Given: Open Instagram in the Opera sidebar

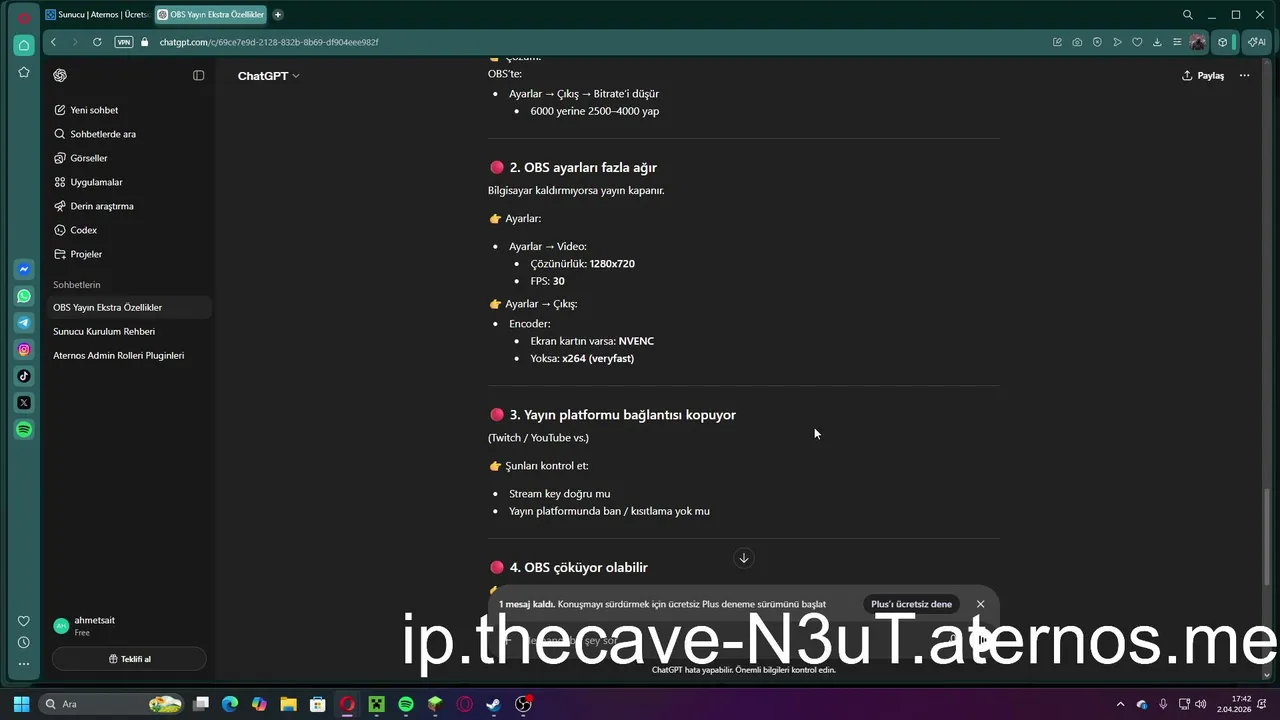Looking at the screenshot, I should pyautogui.click(x=24, y=350).
